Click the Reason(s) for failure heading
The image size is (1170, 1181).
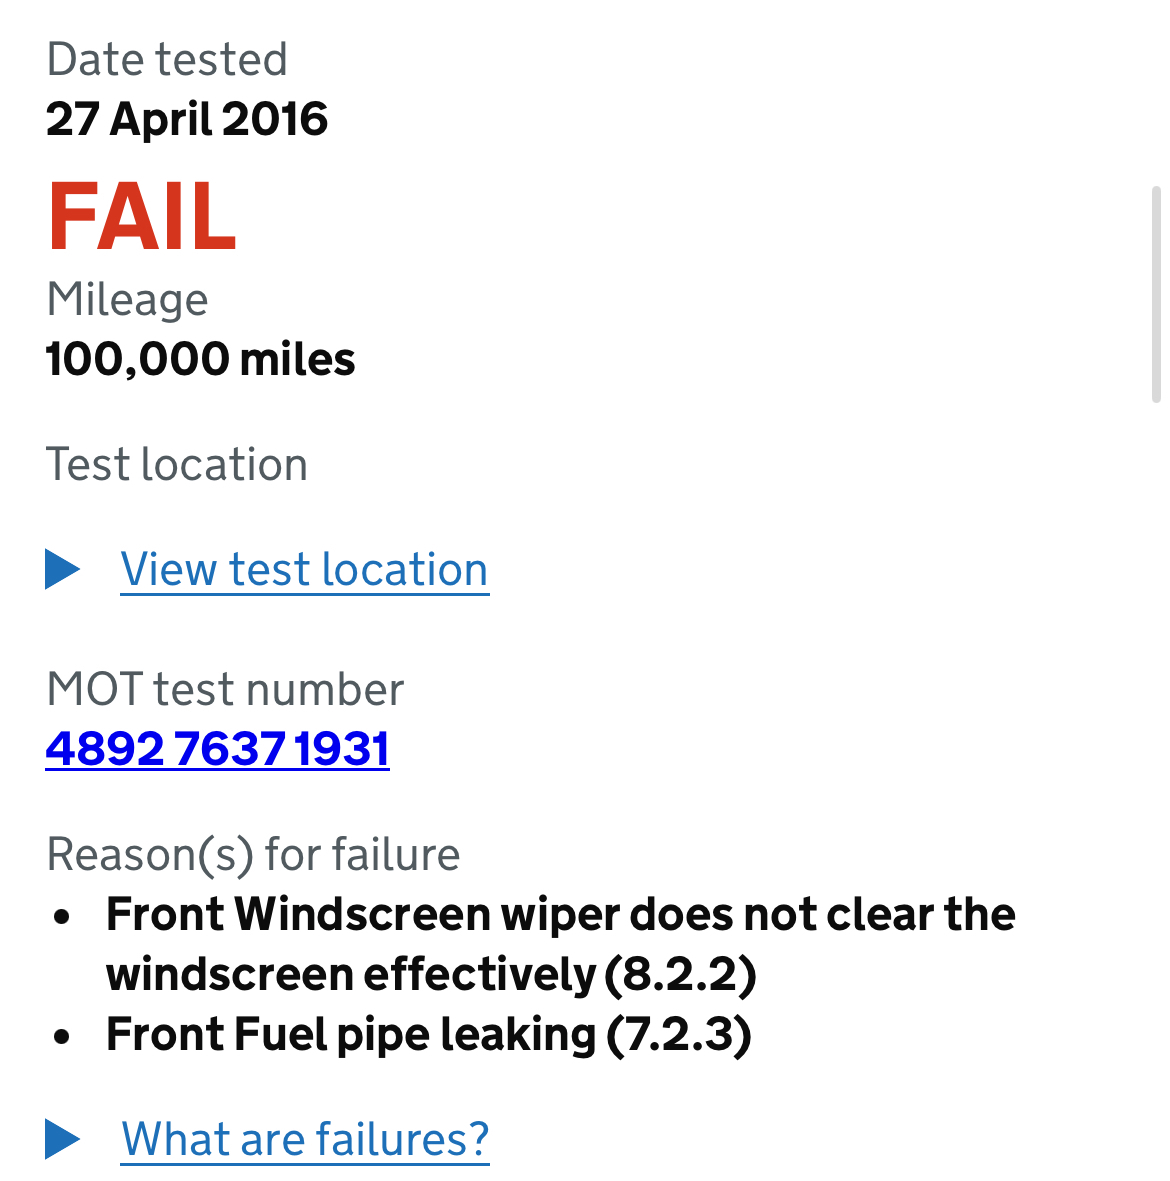253,855
